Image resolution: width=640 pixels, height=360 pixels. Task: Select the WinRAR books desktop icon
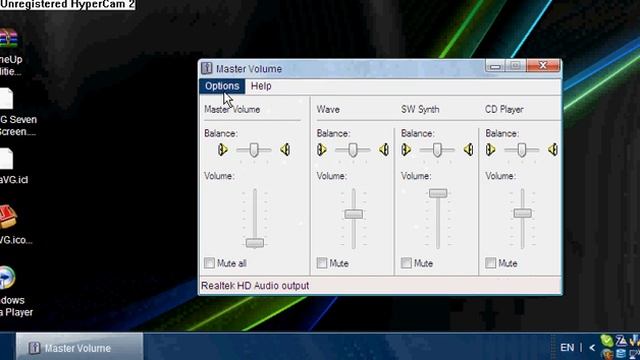point(9,39)
